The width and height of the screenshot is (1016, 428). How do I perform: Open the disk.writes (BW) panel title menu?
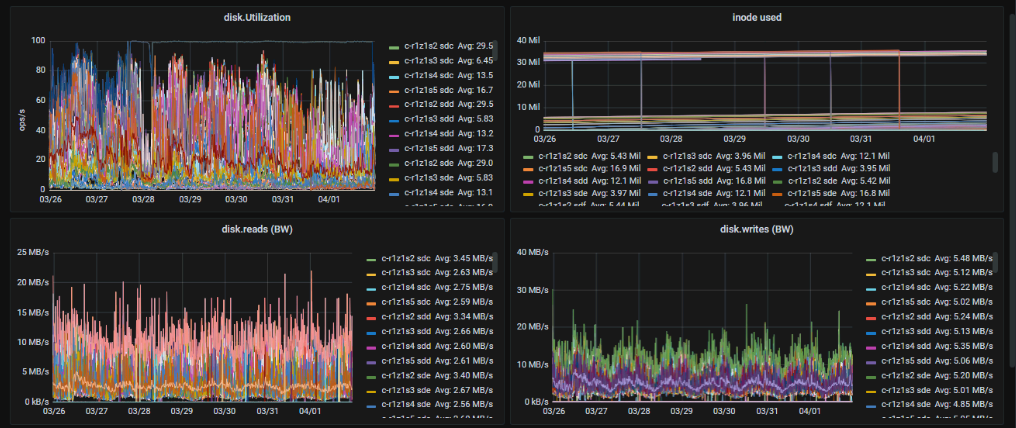757,228
